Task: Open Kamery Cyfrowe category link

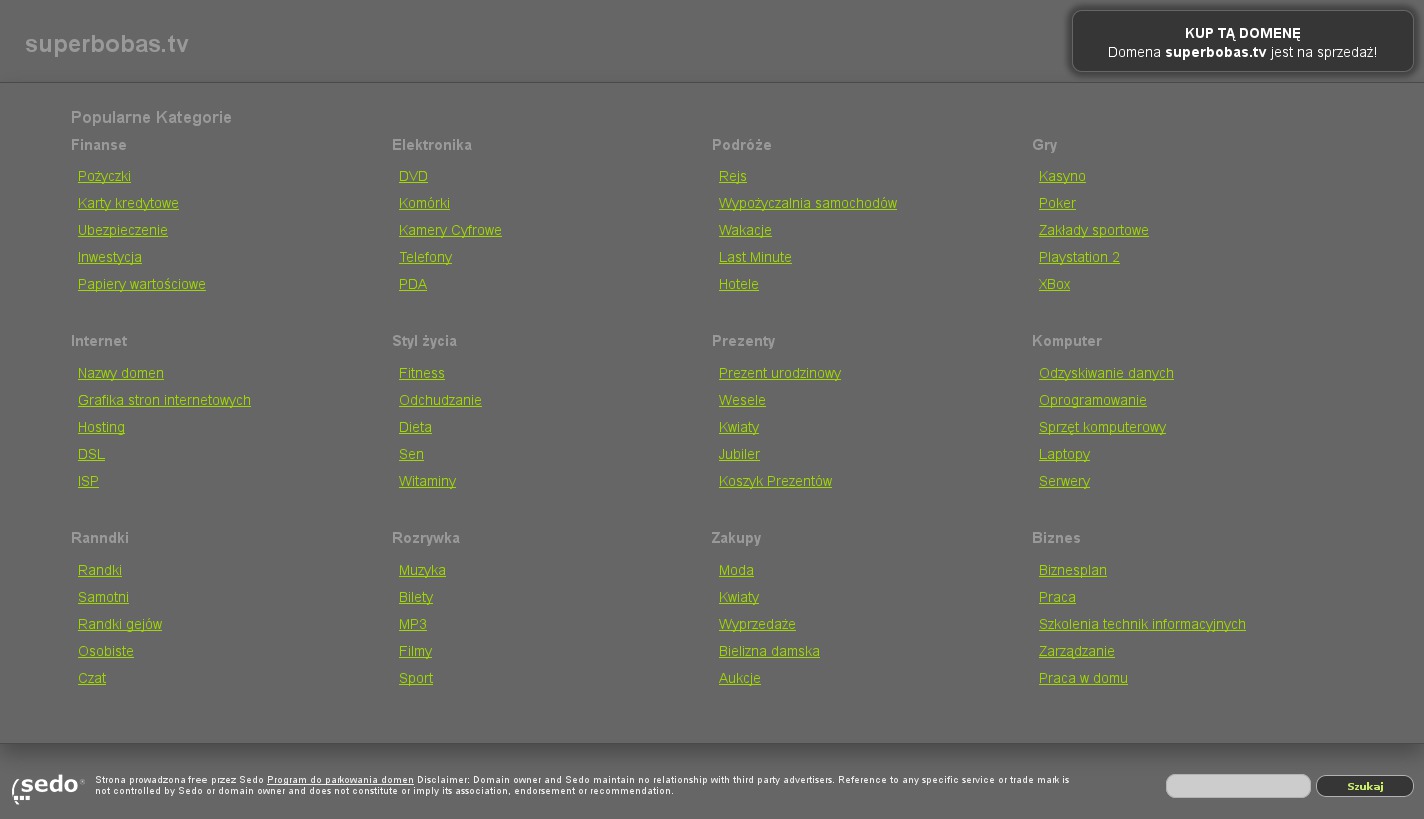Action: 450,230
